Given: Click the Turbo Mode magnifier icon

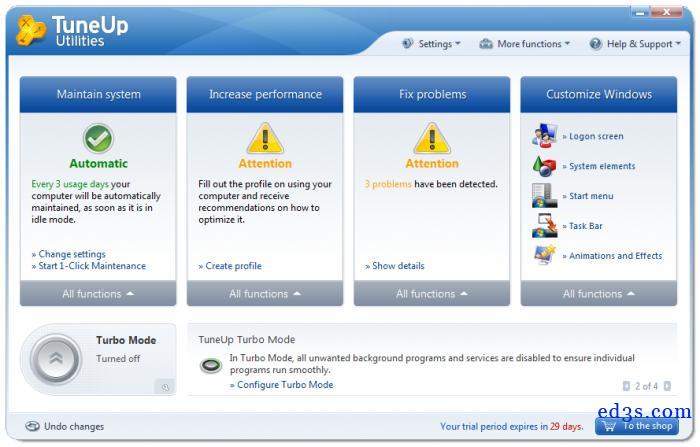Looking at the screenshot, I should point(165,387).
